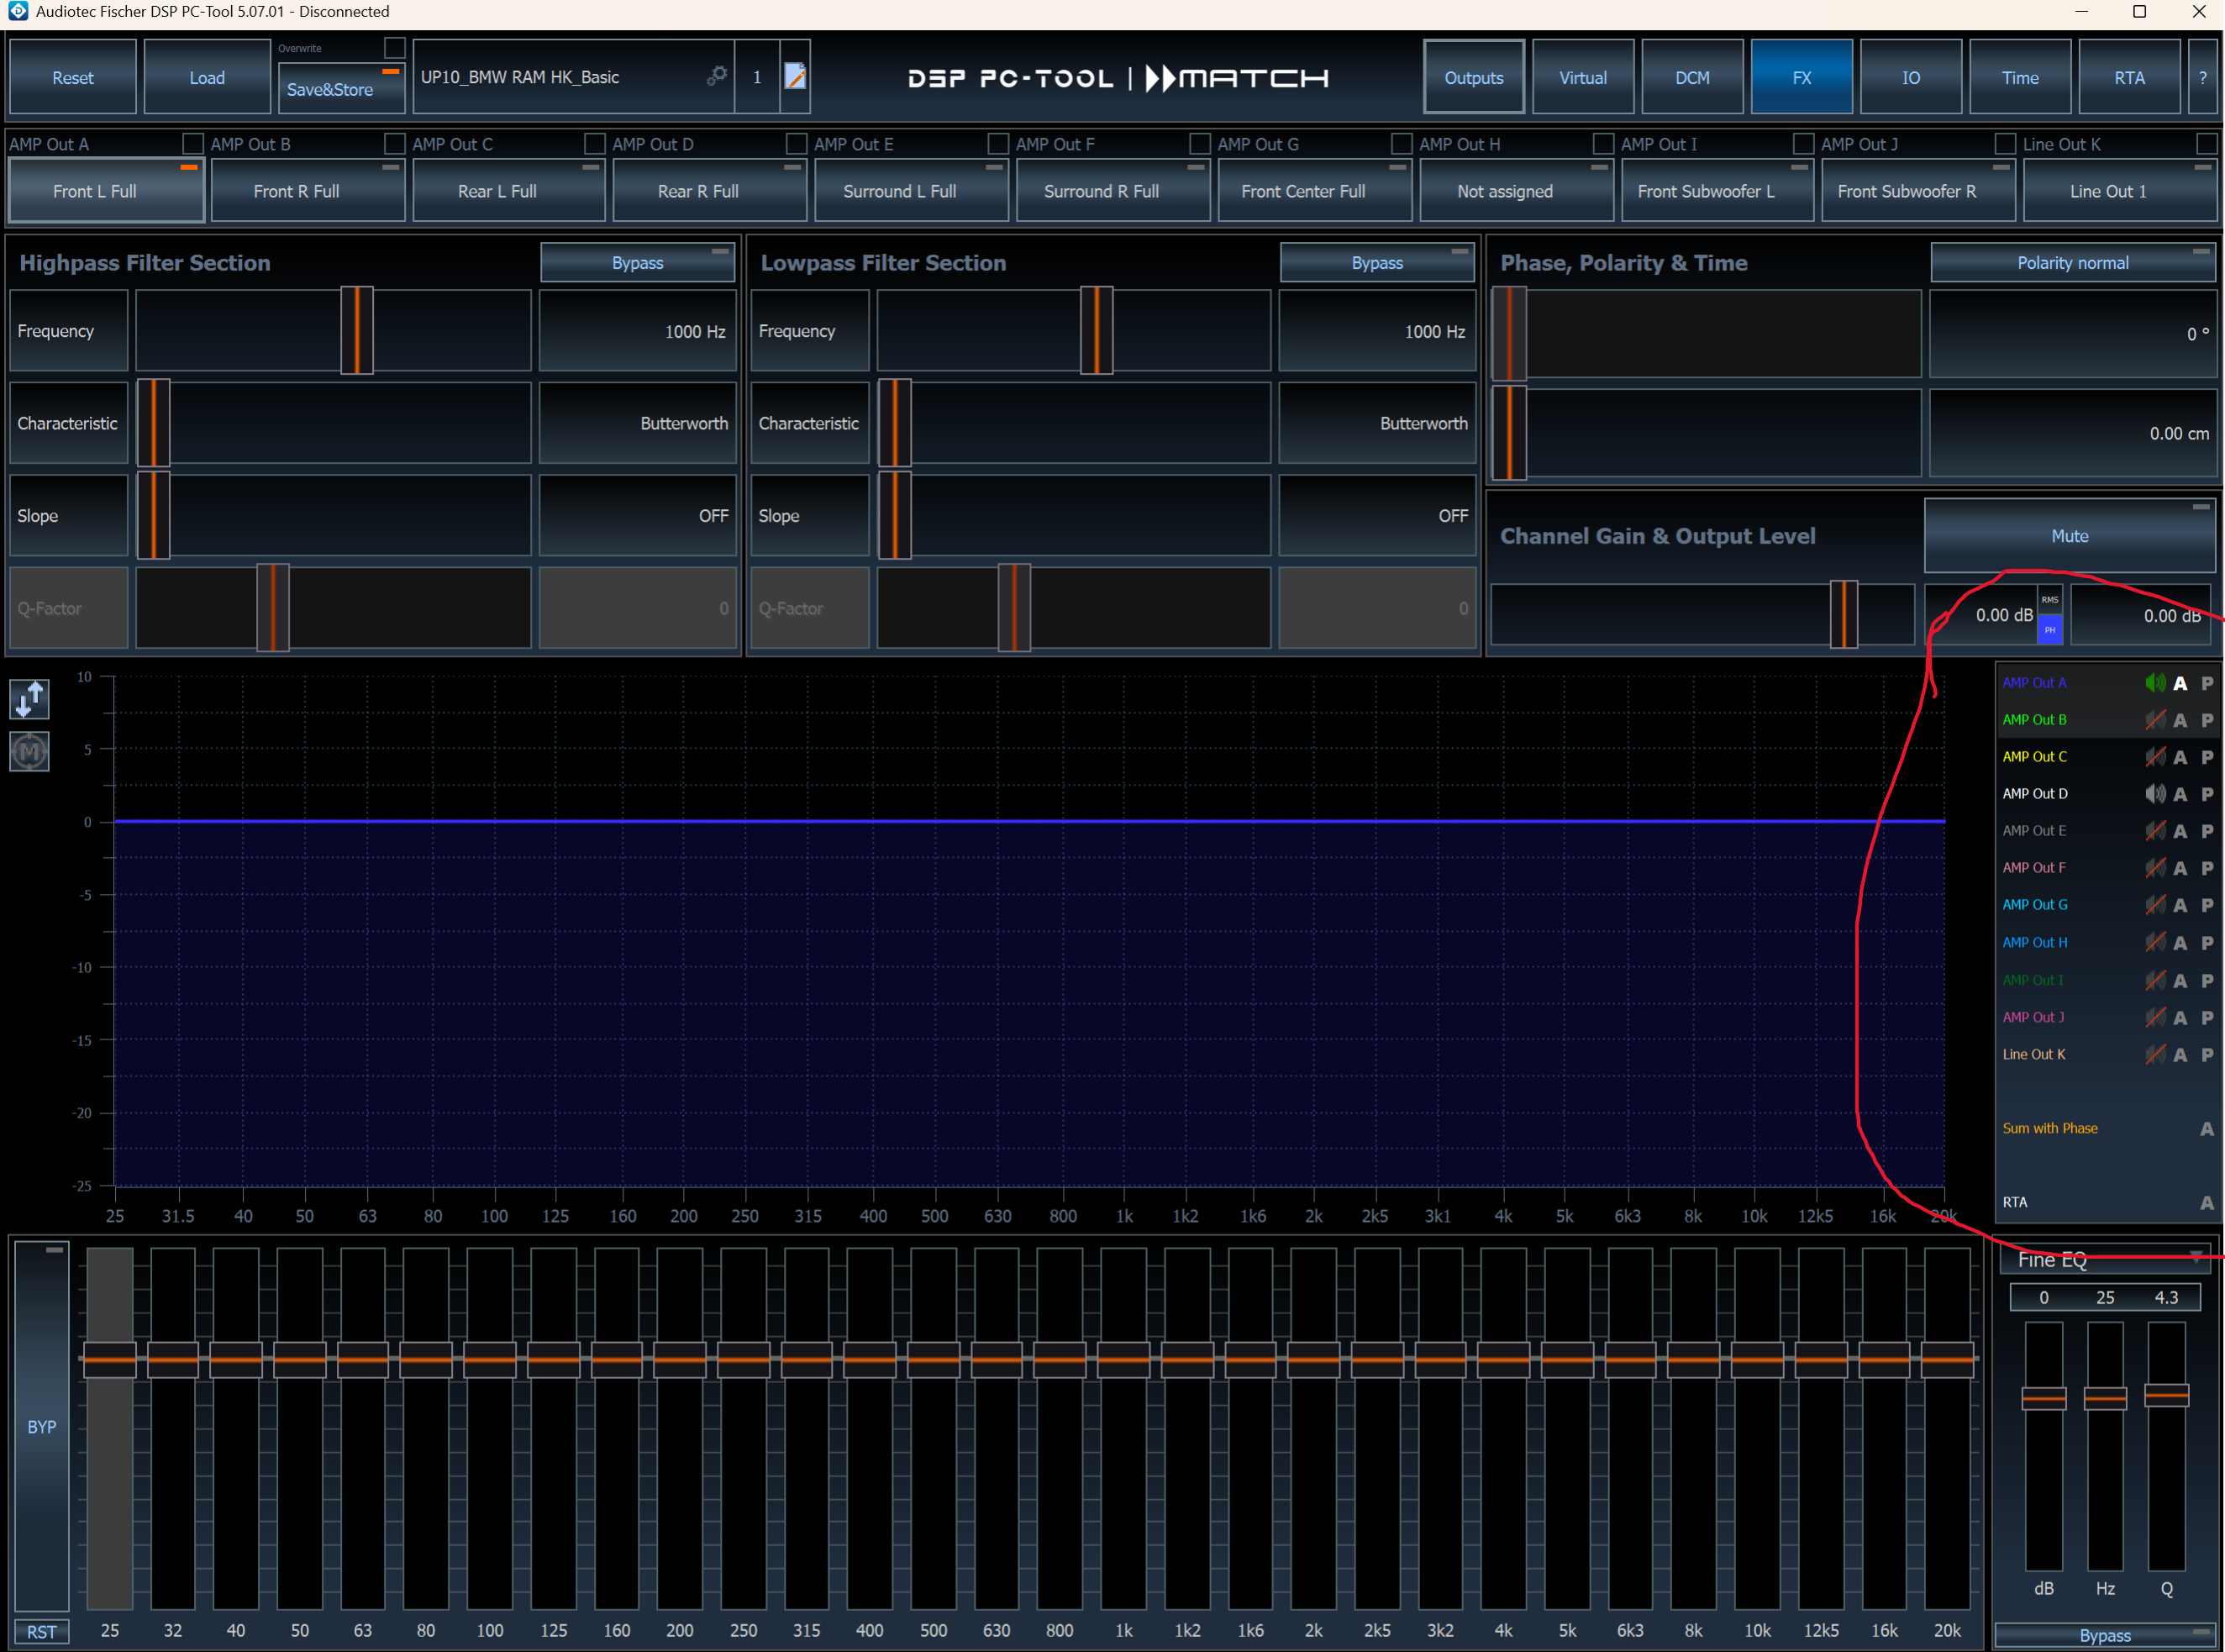2225x1652 pixels.
Task: Click the RTA tab in top navigation
Action: click(x=2126, y=78)
